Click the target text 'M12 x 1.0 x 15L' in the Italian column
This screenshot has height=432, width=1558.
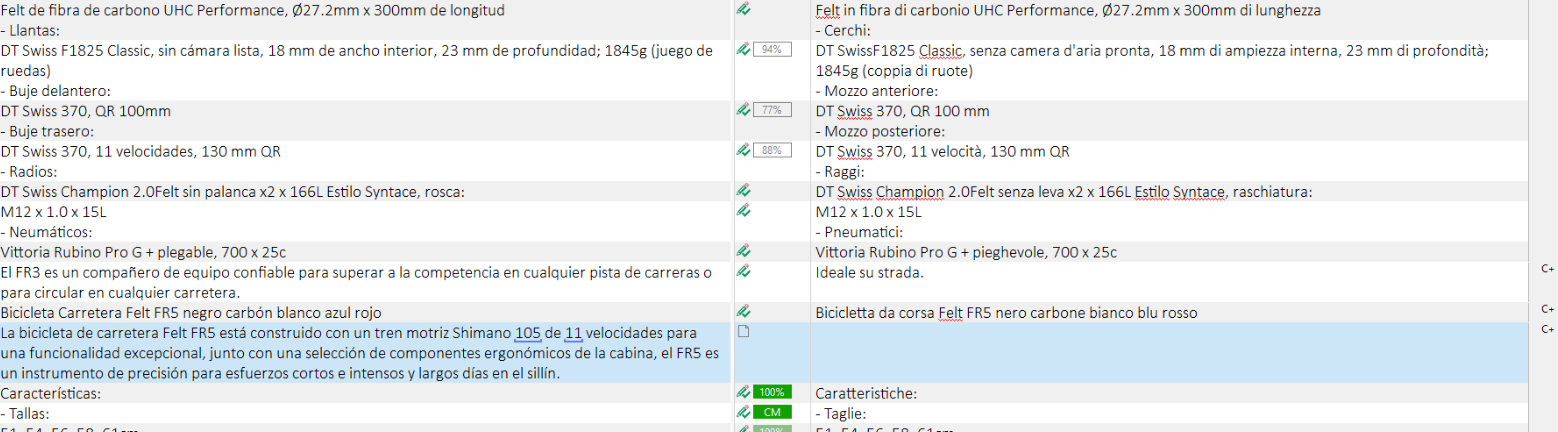click(x=869, y=212)
